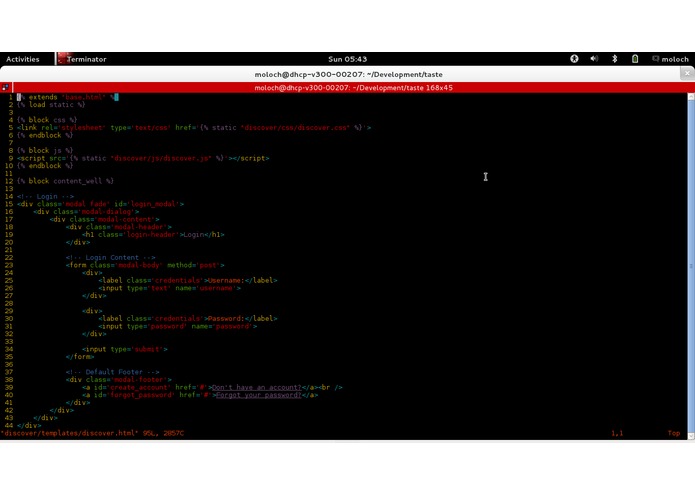This screenshot has height=494, width=695.
Task: Click line 2 load static
Action: 51,105
